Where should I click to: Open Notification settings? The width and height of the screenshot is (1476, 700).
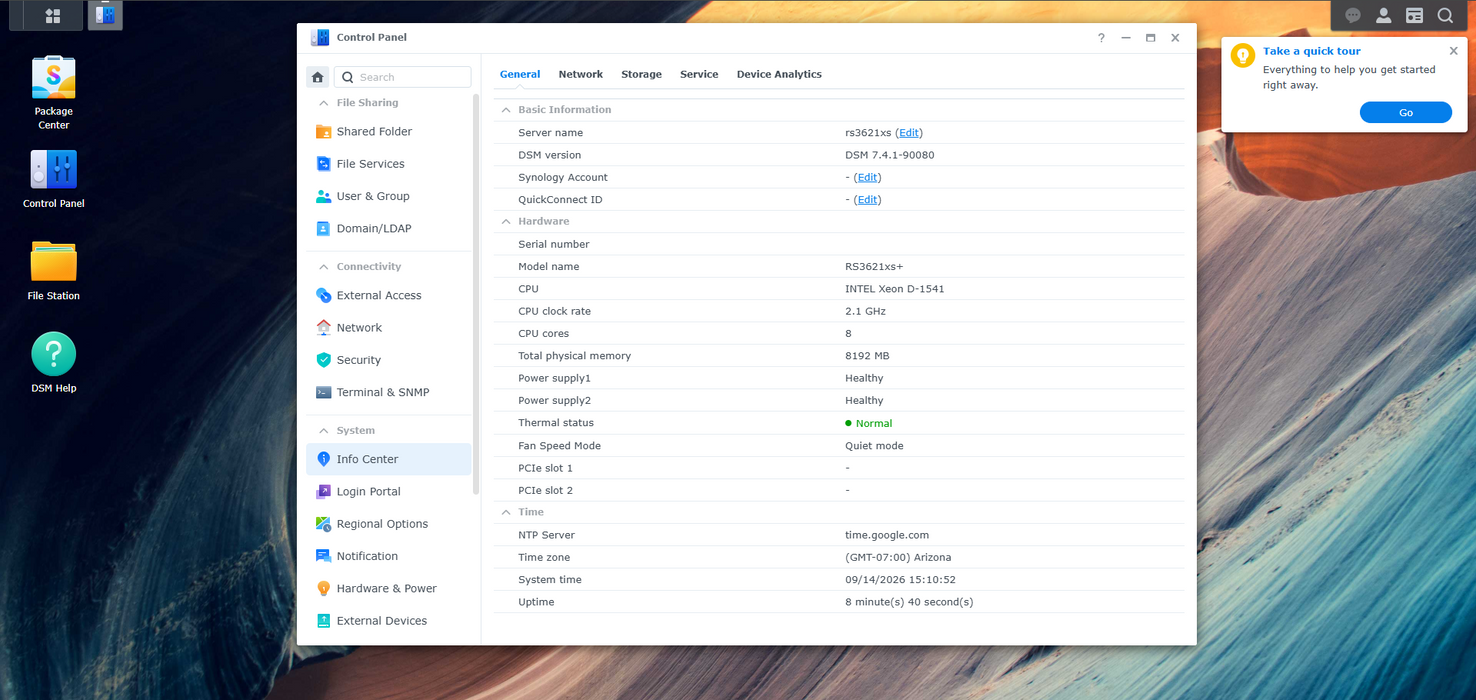click(389, 556)
